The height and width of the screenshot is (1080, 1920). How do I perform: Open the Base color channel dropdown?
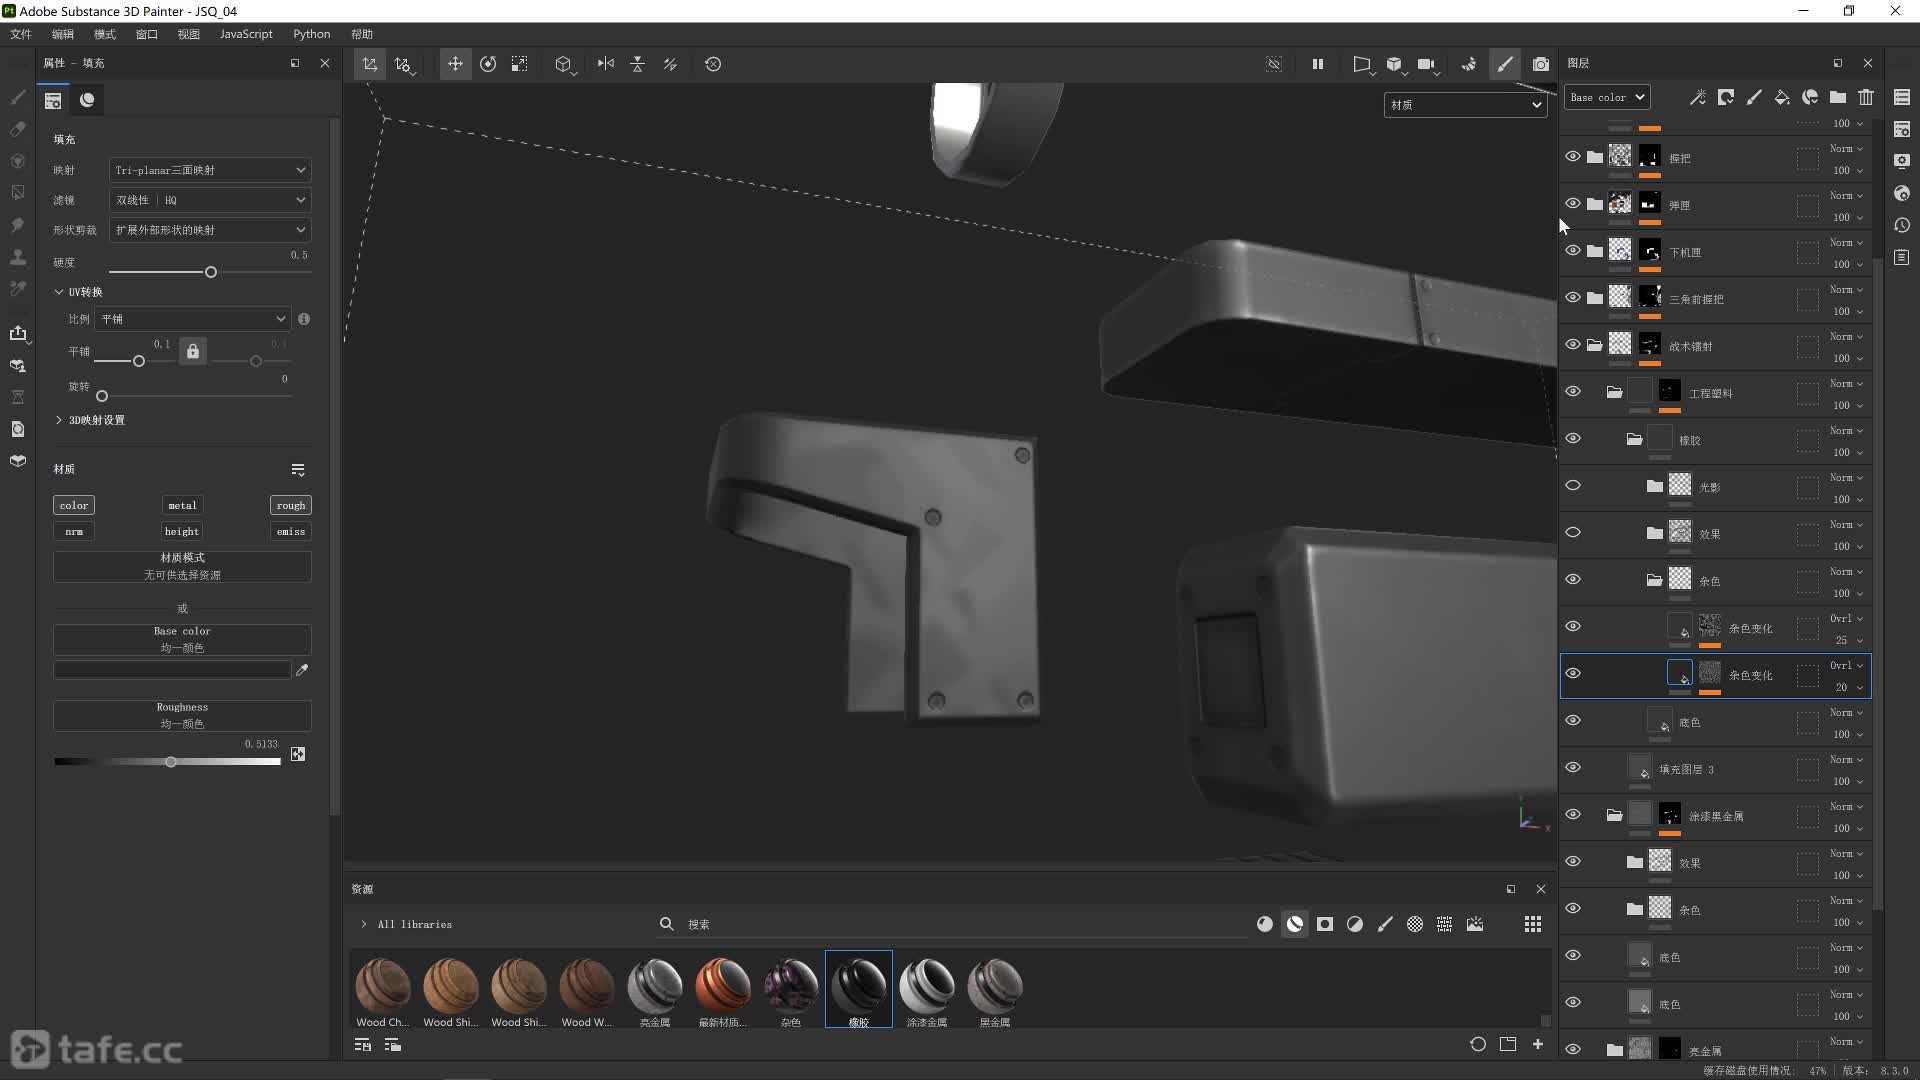[x=1606, y=97]
